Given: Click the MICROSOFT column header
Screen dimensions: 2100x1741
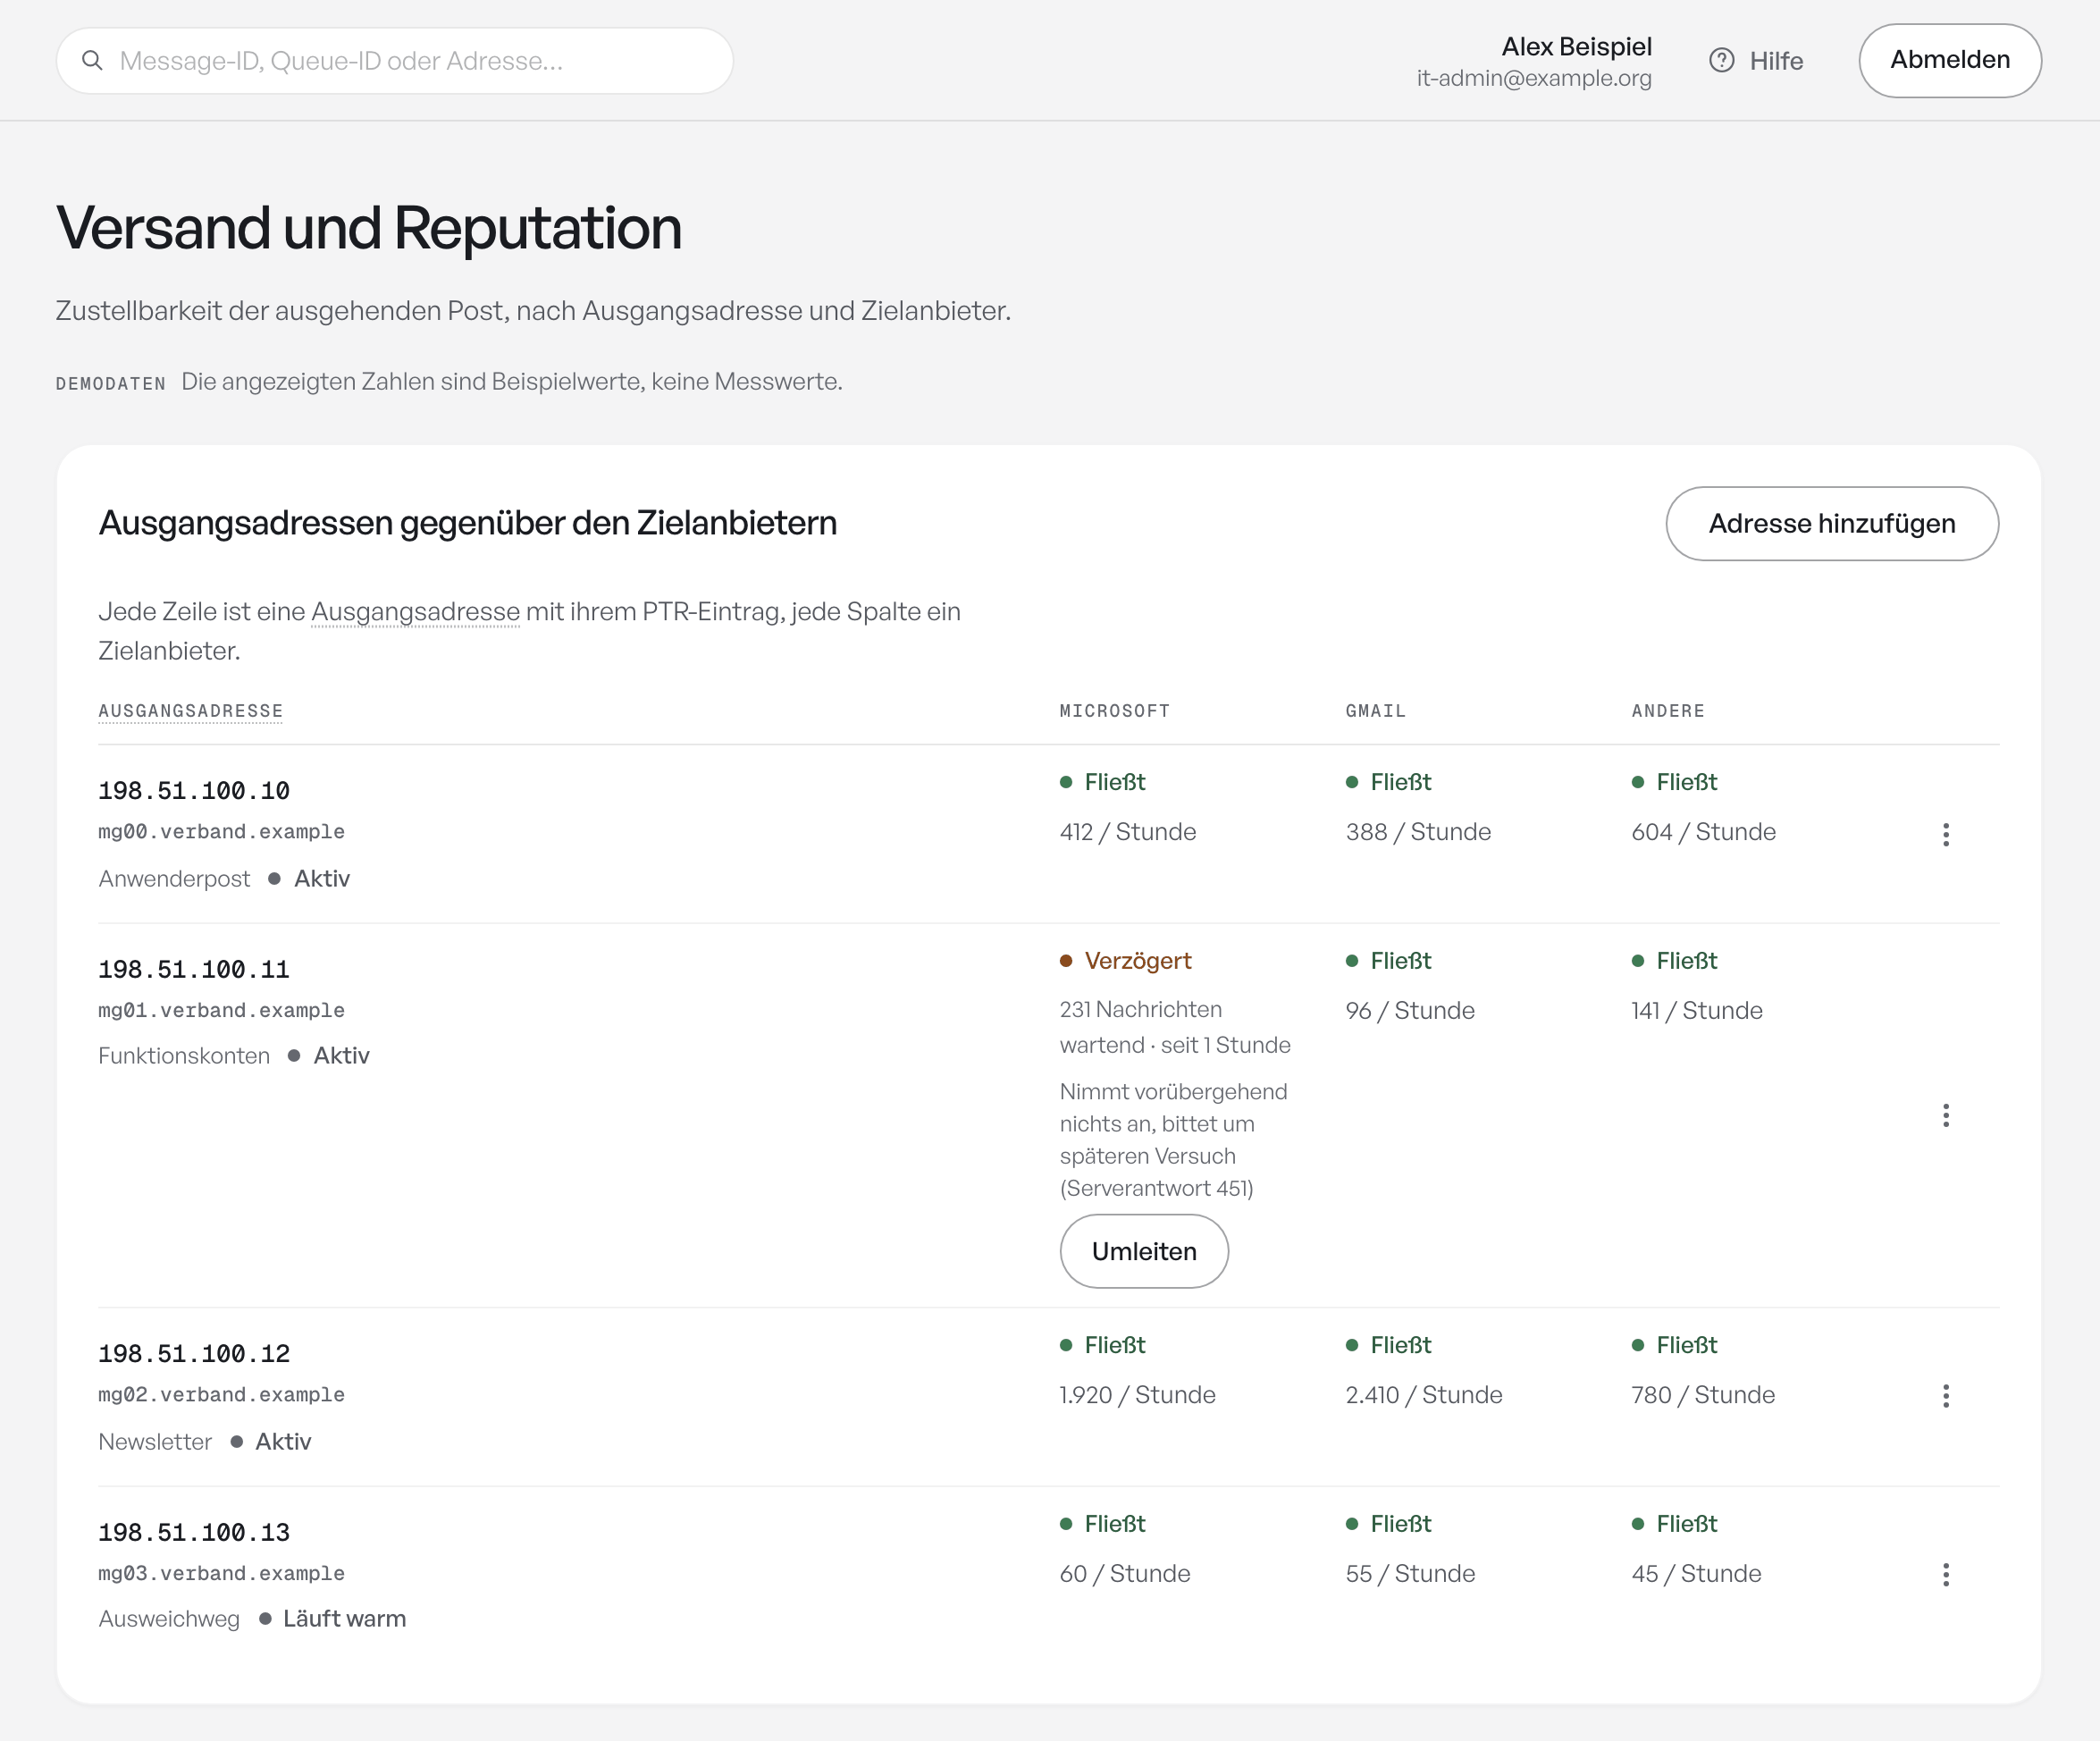Looking at the screenshot, I should 1114,711.
